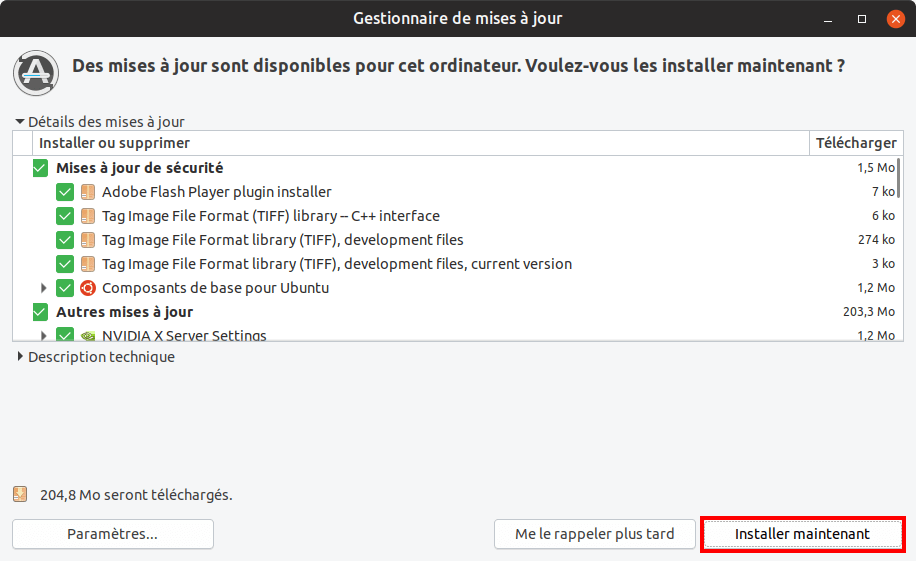The width and height of the screenshot is (916, 561).
Task: Expand Composants de base pour Ubuntu tree
Action: [43, 288]
